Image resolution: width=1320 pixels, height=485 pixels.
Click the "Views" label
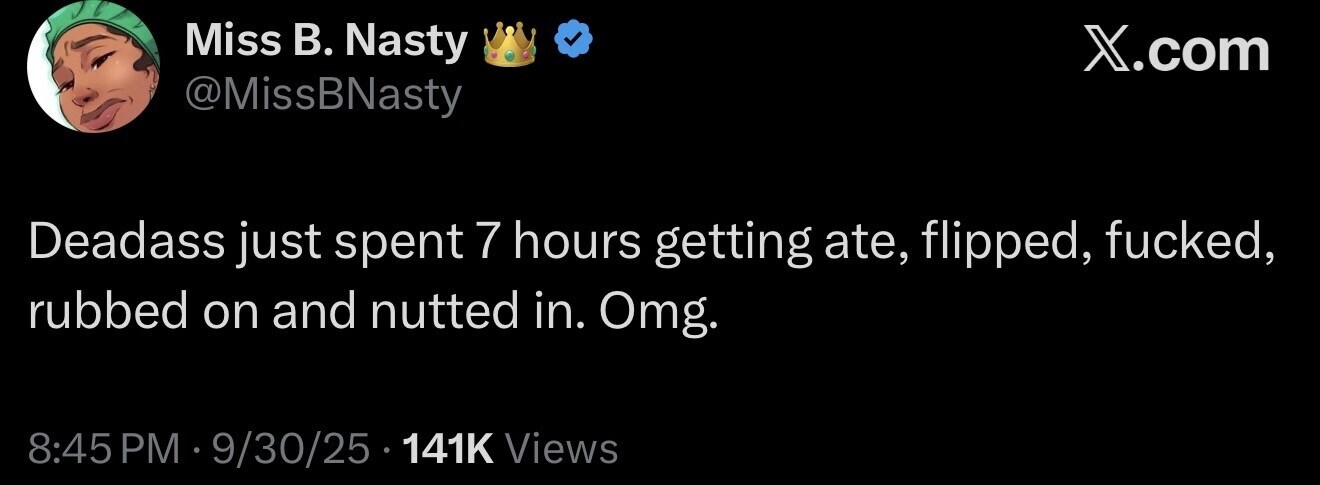coord(562,449)
